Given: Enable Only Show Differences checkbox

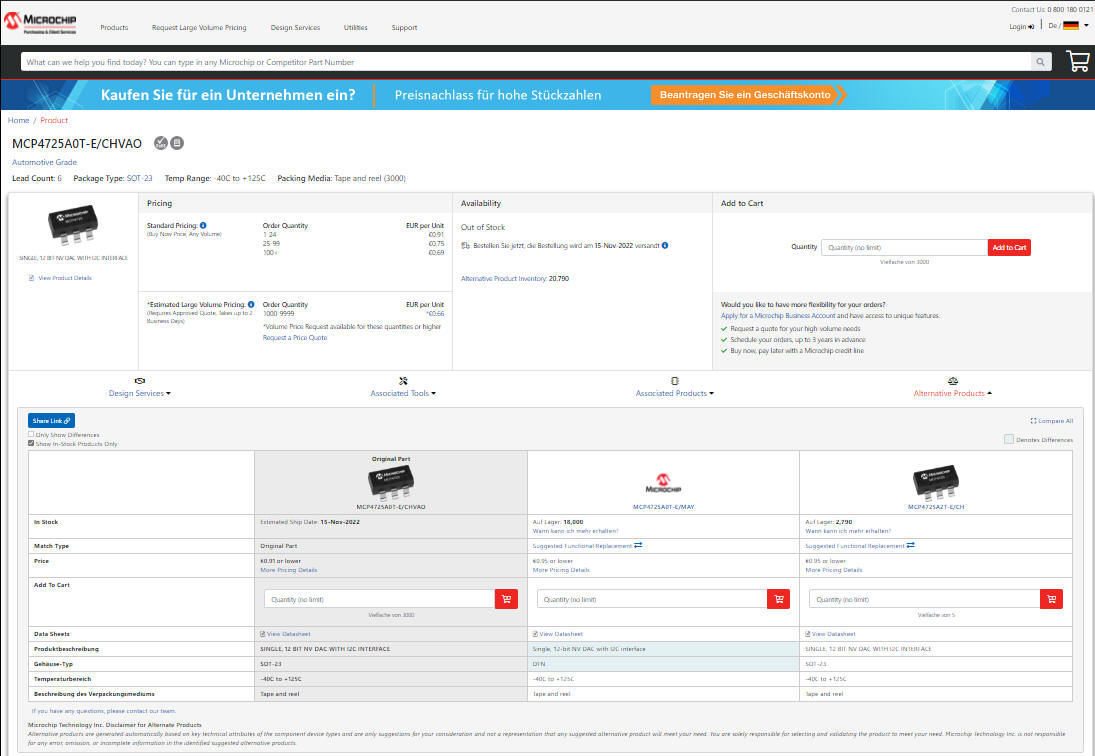Looking at the screenshot, I should click(31, 434).
